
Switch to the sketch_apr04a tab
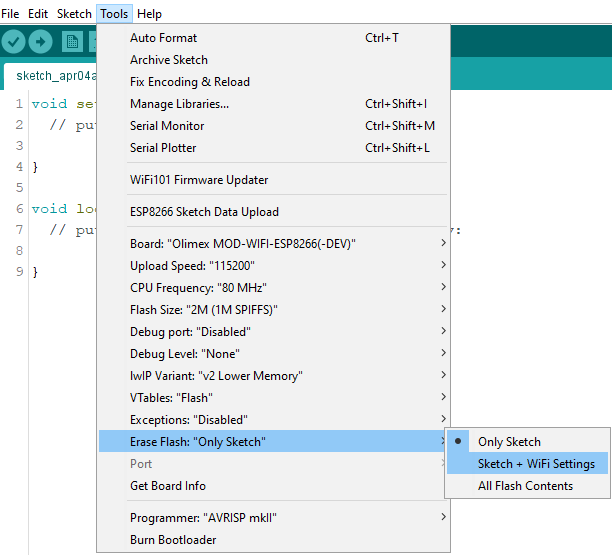(48, 76)
